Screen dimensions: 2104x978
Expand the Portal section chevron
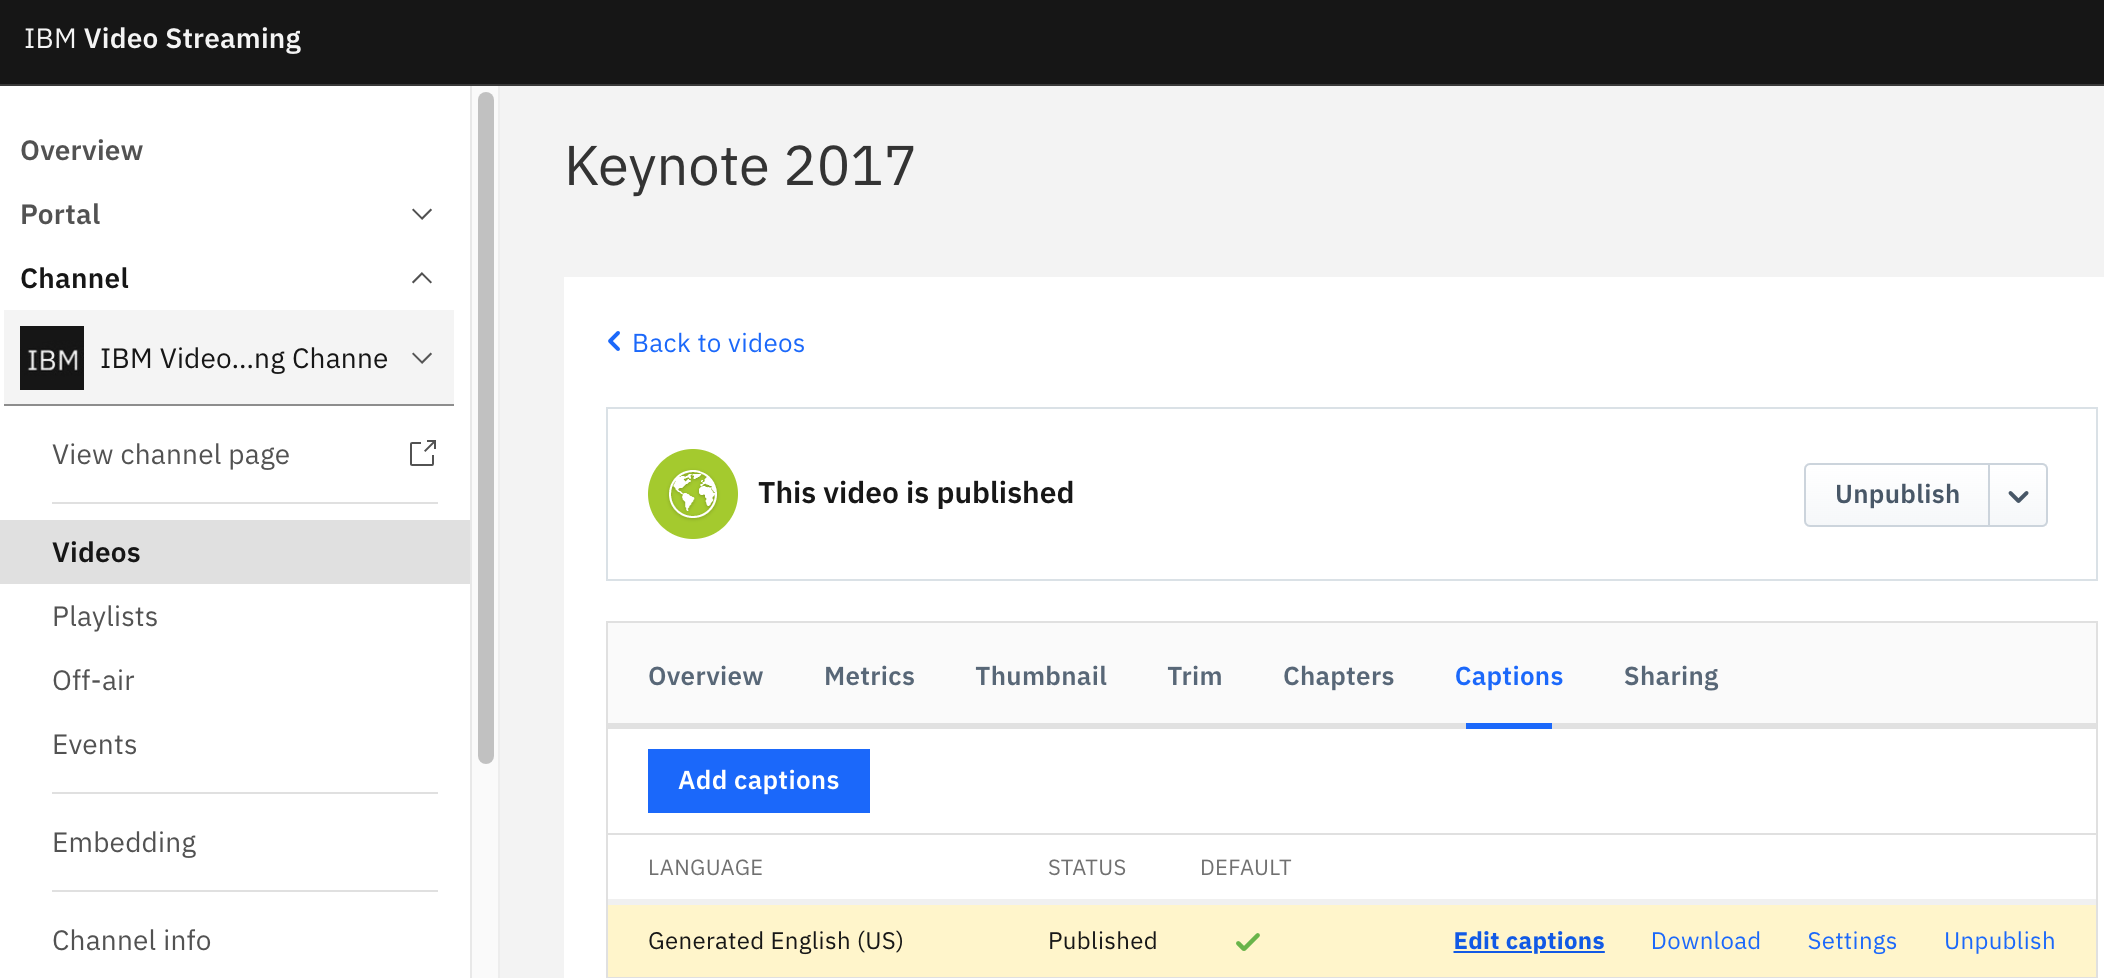pos(422,214)
